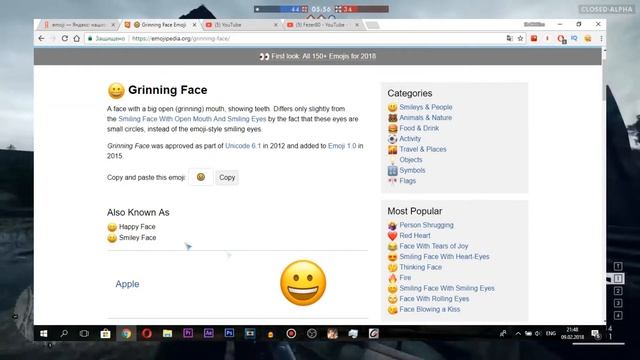Open the Apple vendor link

[127, 284]
